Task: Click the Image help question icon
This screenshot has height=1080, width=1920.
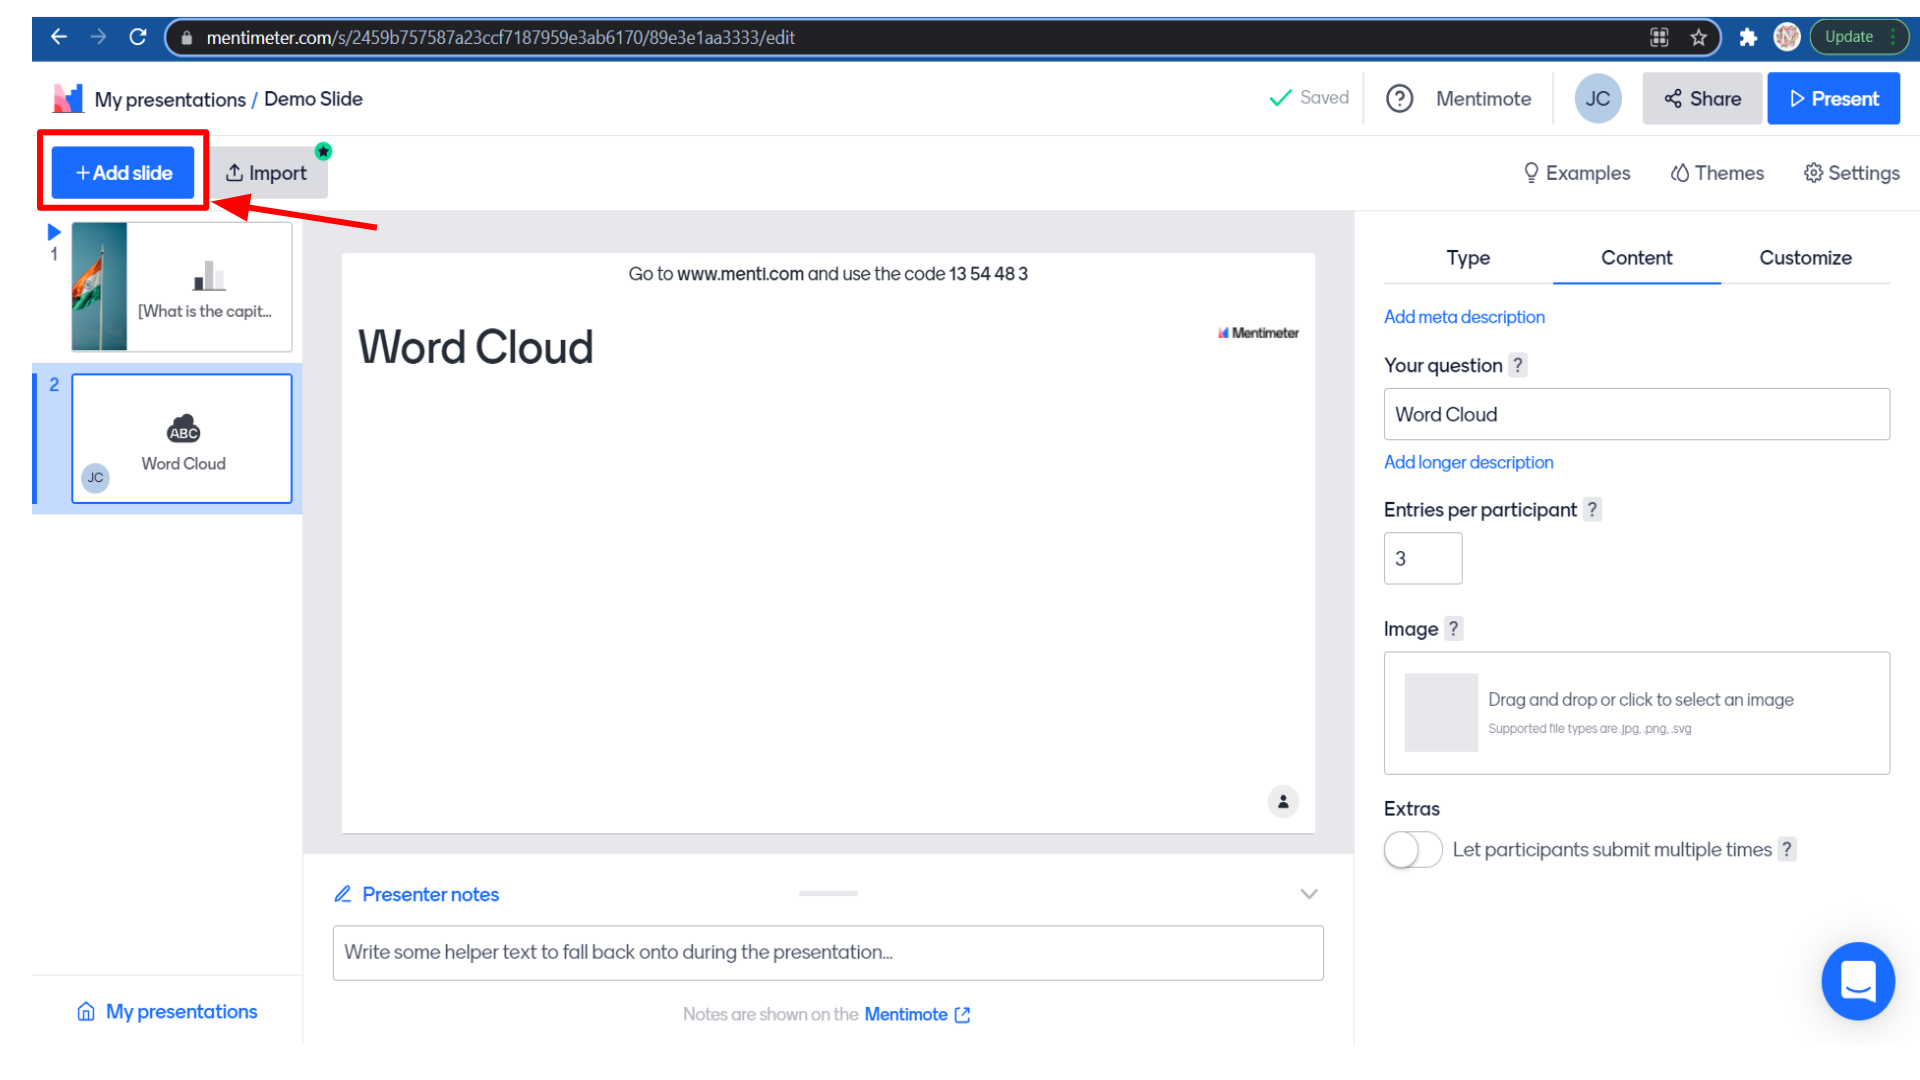Action: 1453,629
